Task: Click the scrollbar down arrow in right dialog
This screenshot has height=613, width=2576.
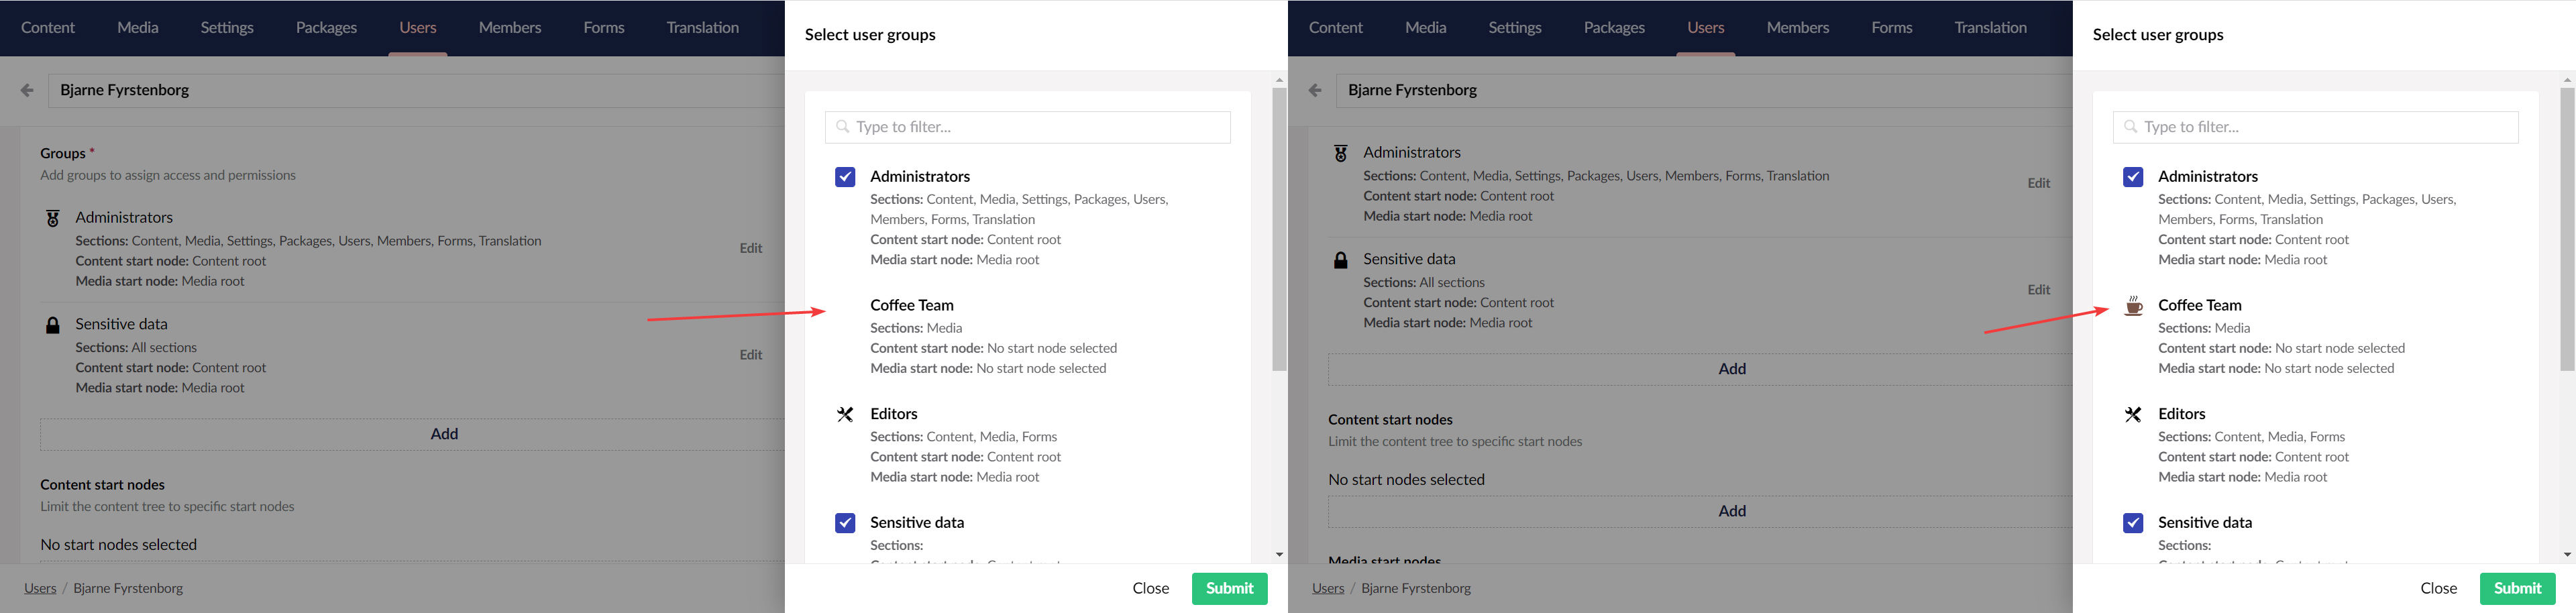Action: click(x=2567, y=555)
